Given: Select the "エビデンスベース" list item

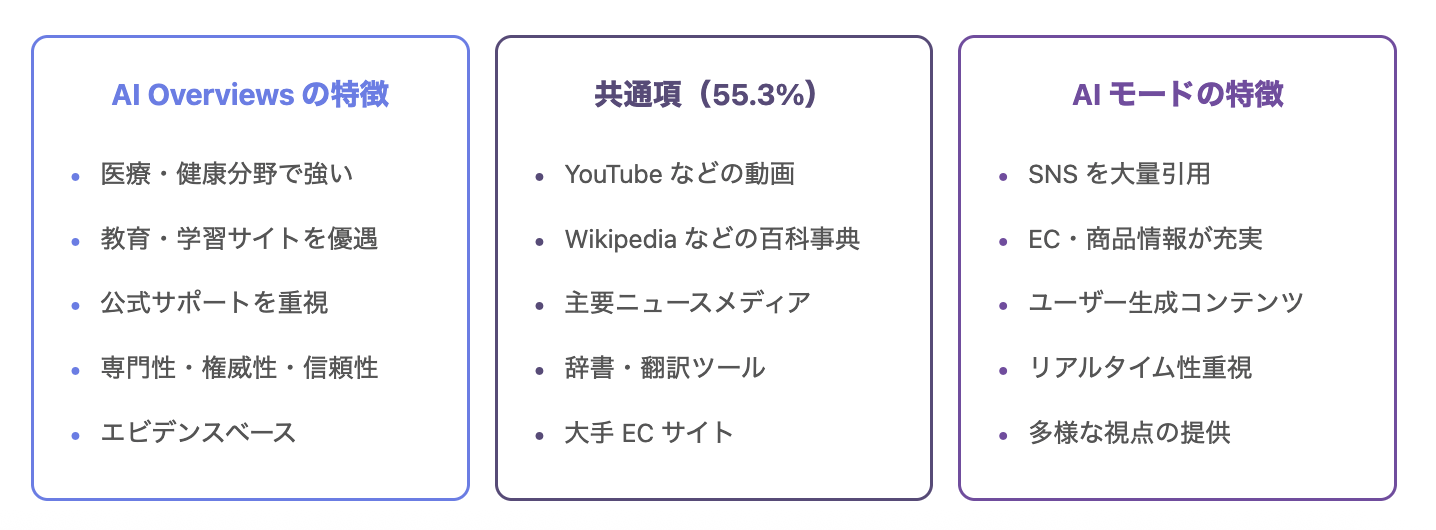Looking at the screenshot, I should (x=198, y=433).
